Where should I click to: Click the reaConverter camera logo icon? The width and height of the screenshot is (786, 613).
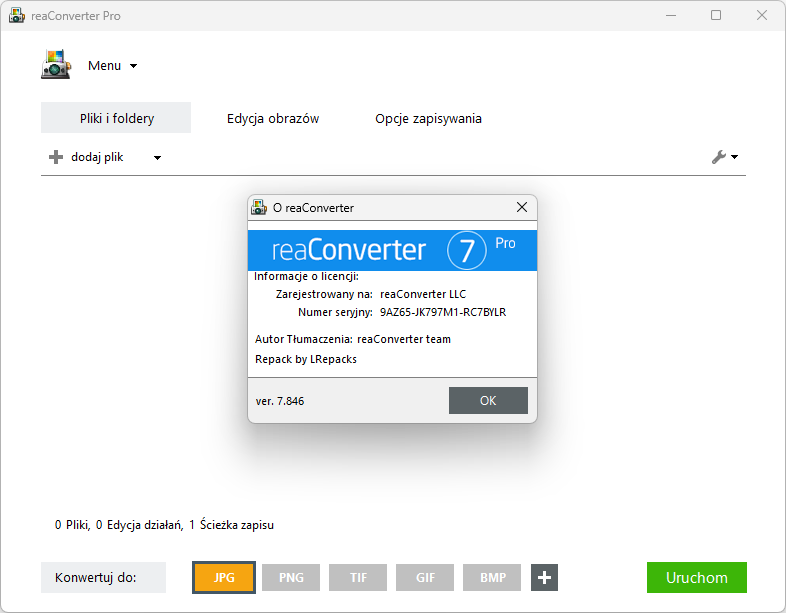click(x=56, y=64)
